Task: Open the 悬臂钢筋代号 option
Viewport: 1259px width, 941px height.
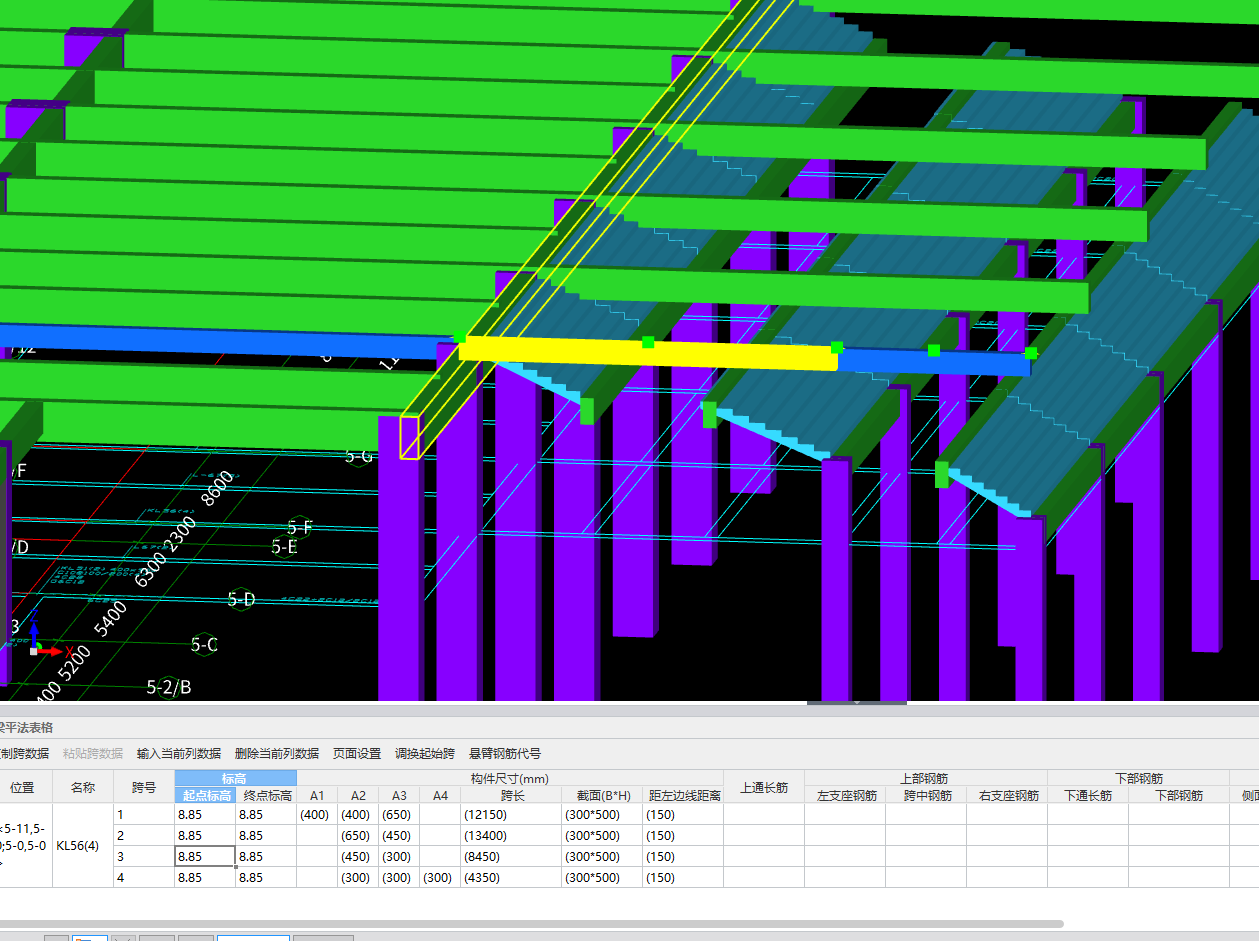Action: pyautogui.click(x=505, y=753)
